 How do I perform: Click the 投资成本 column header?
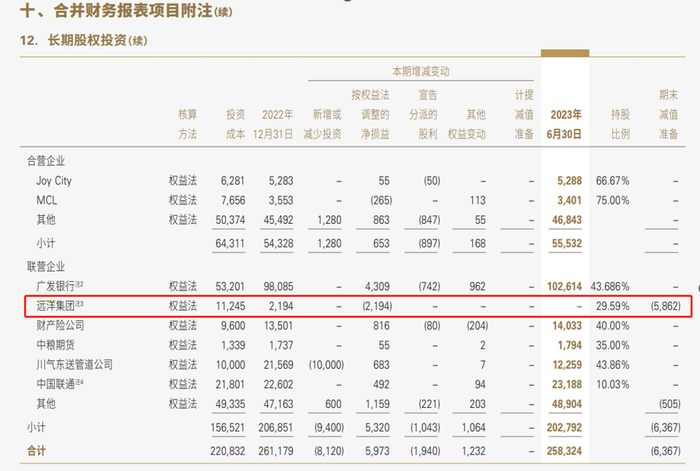(235, 124)
